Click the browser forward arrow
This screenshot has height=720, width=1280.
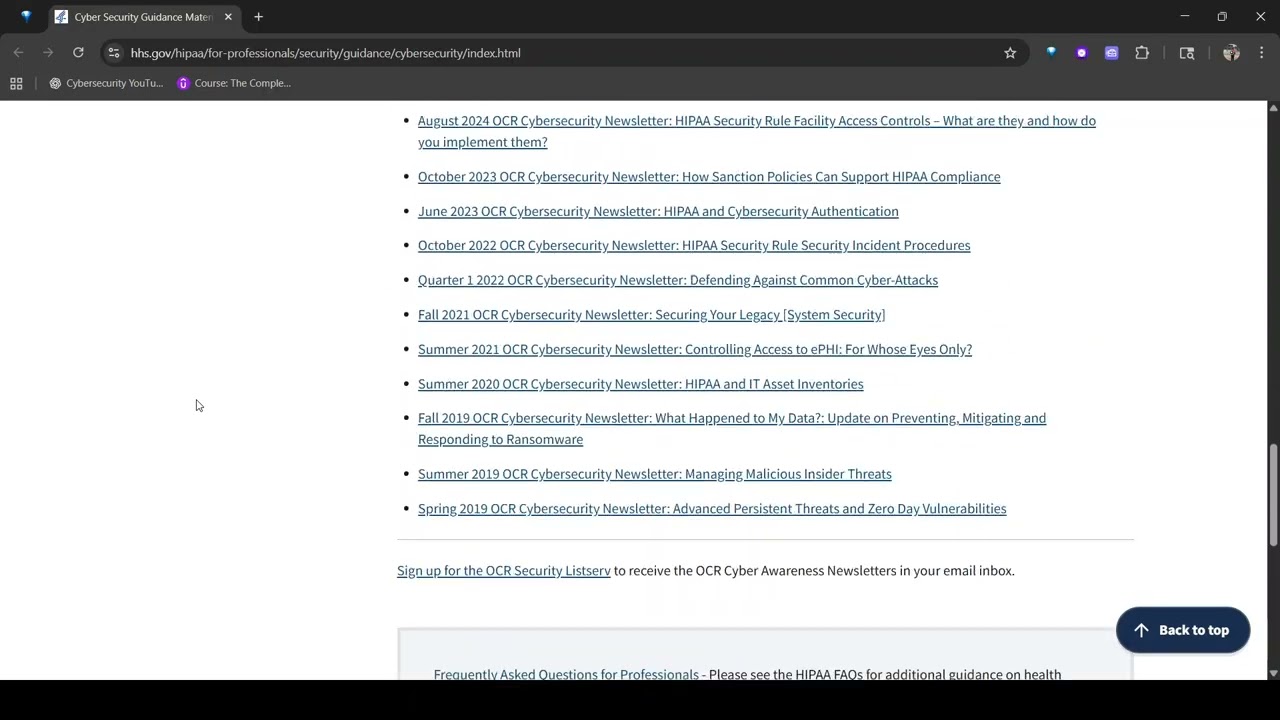pyautogui.click(x=48, y=53)
